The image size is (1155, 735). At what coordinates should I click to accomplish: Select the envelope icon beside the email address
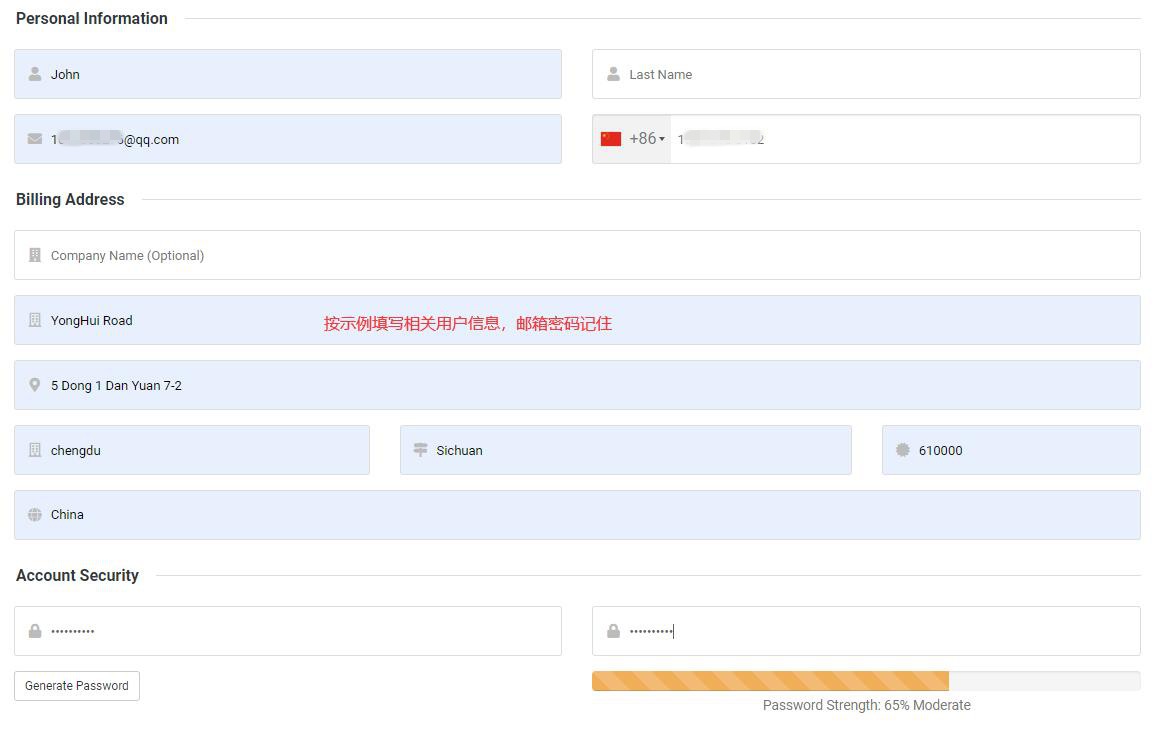coord(34,138)
